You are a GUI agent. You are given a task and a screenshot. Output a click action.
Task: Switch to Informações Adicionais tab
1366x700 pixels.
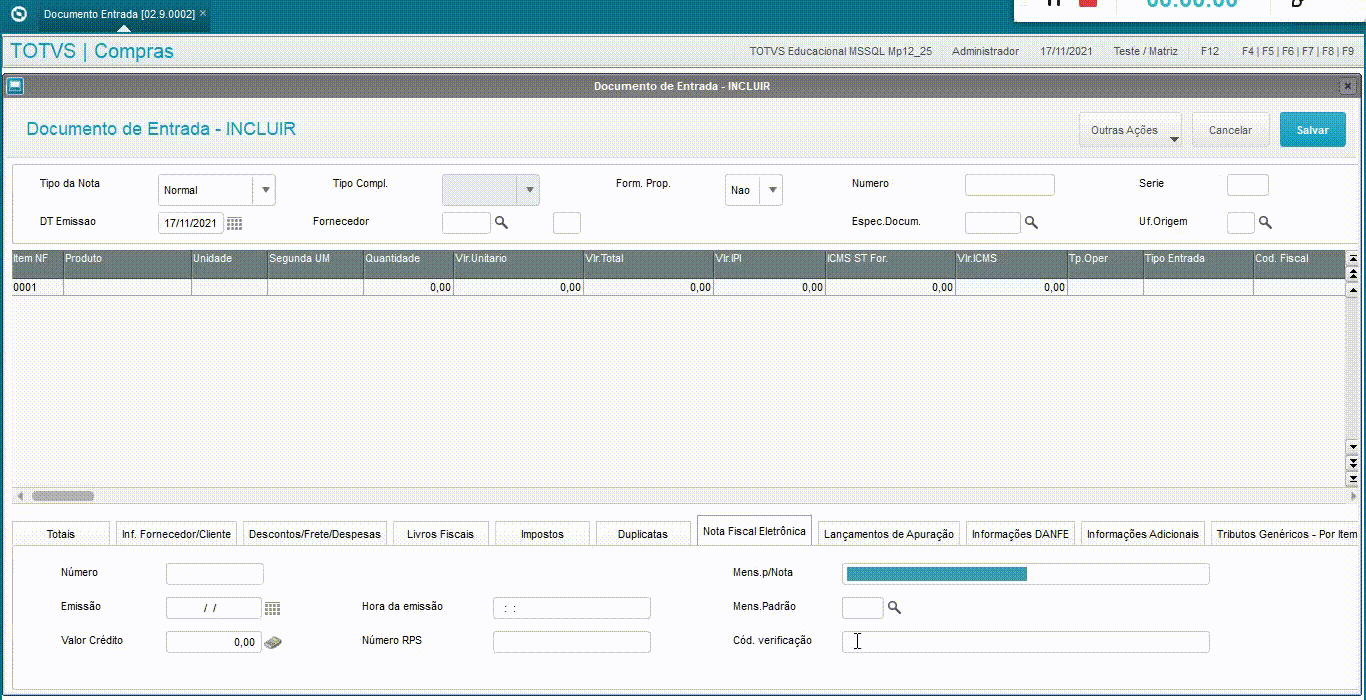1143,534
